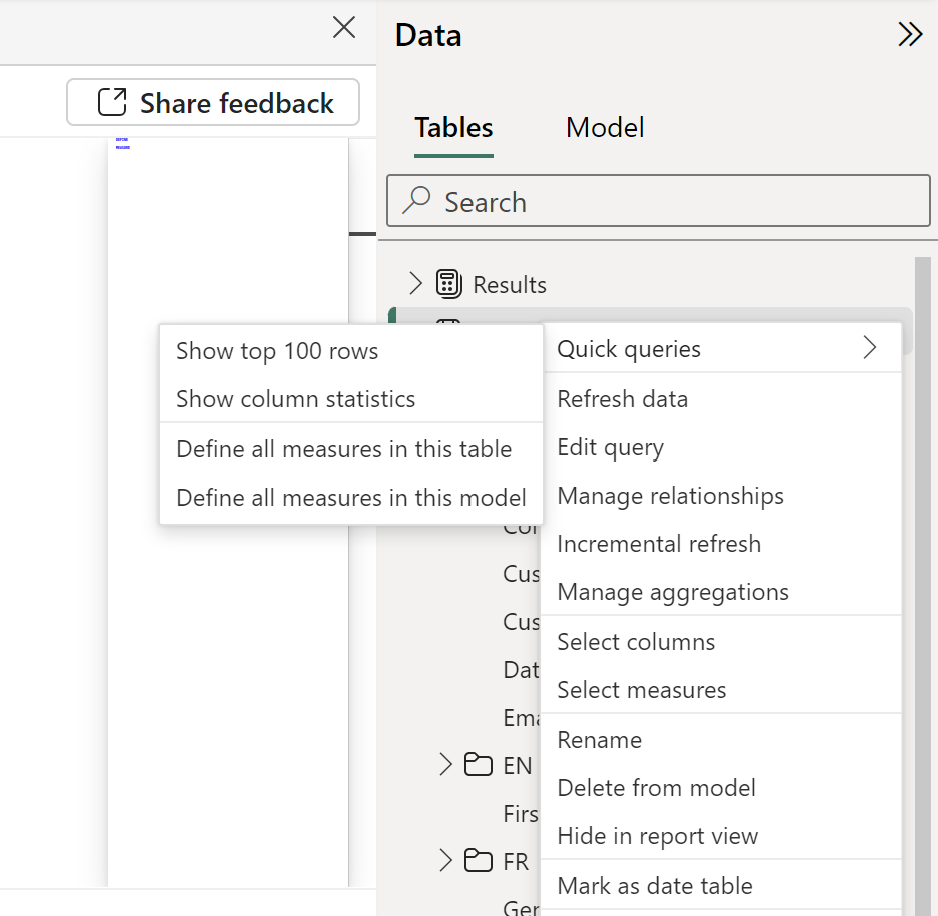Close the panel with the X icon
This screenshot has height=916, width=938.
(x=344, y=28)
